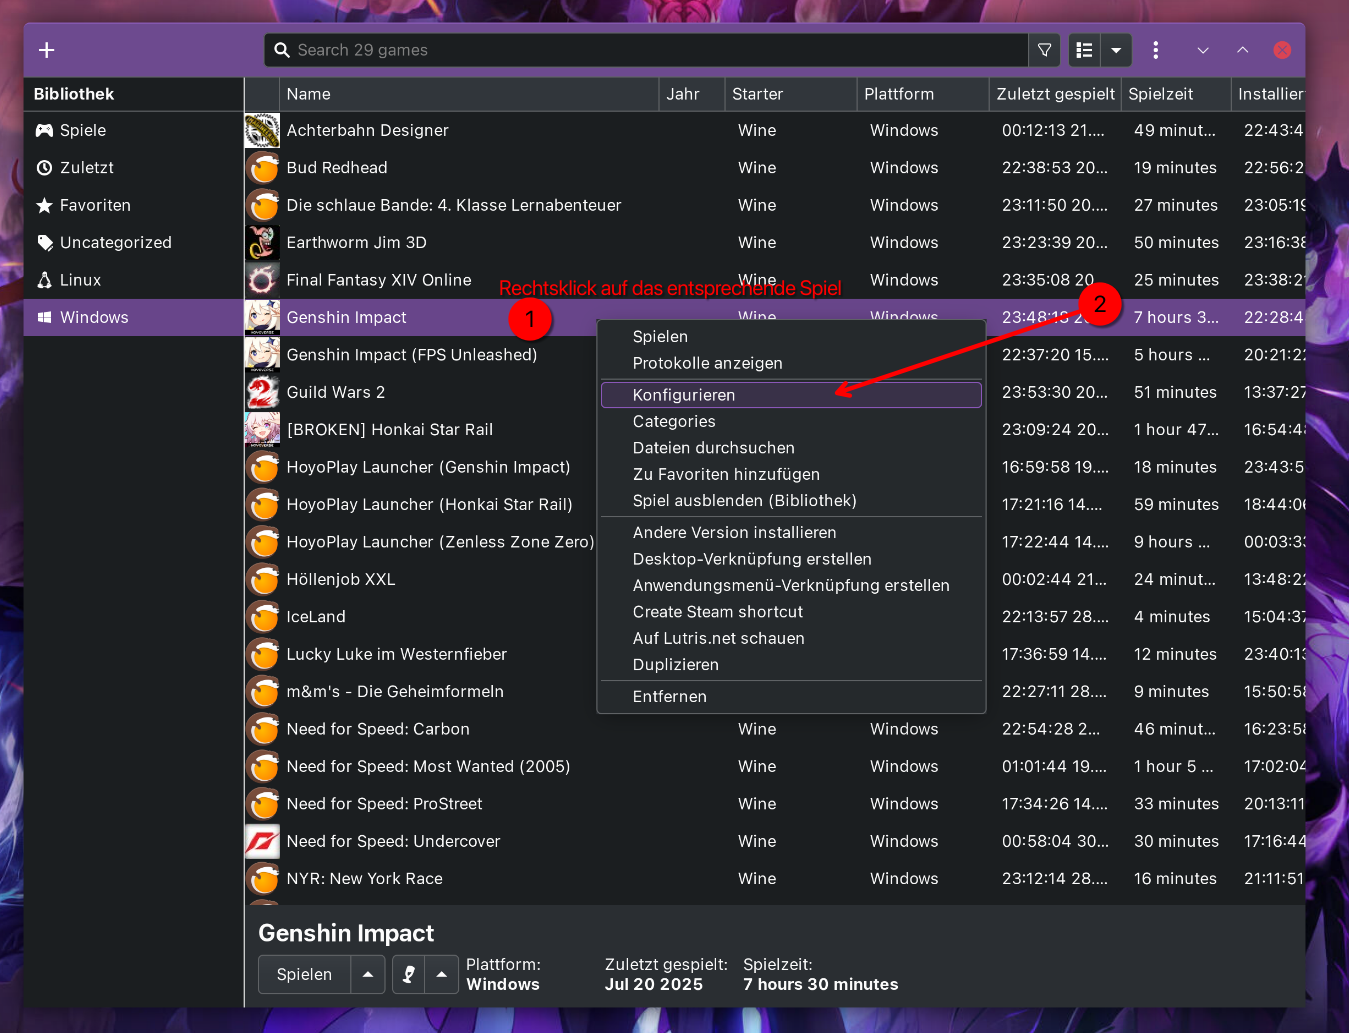1349x1033 pixels.
Task: Expand the arrow next to the Spielen button
Action: (368, 975)
